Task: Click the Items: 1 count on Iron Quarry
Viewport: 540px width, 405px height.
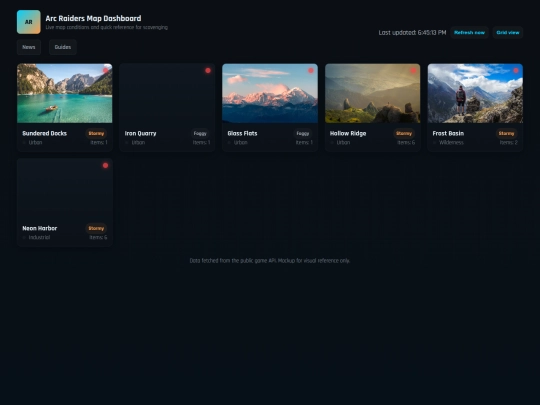Action: (201, 143)
